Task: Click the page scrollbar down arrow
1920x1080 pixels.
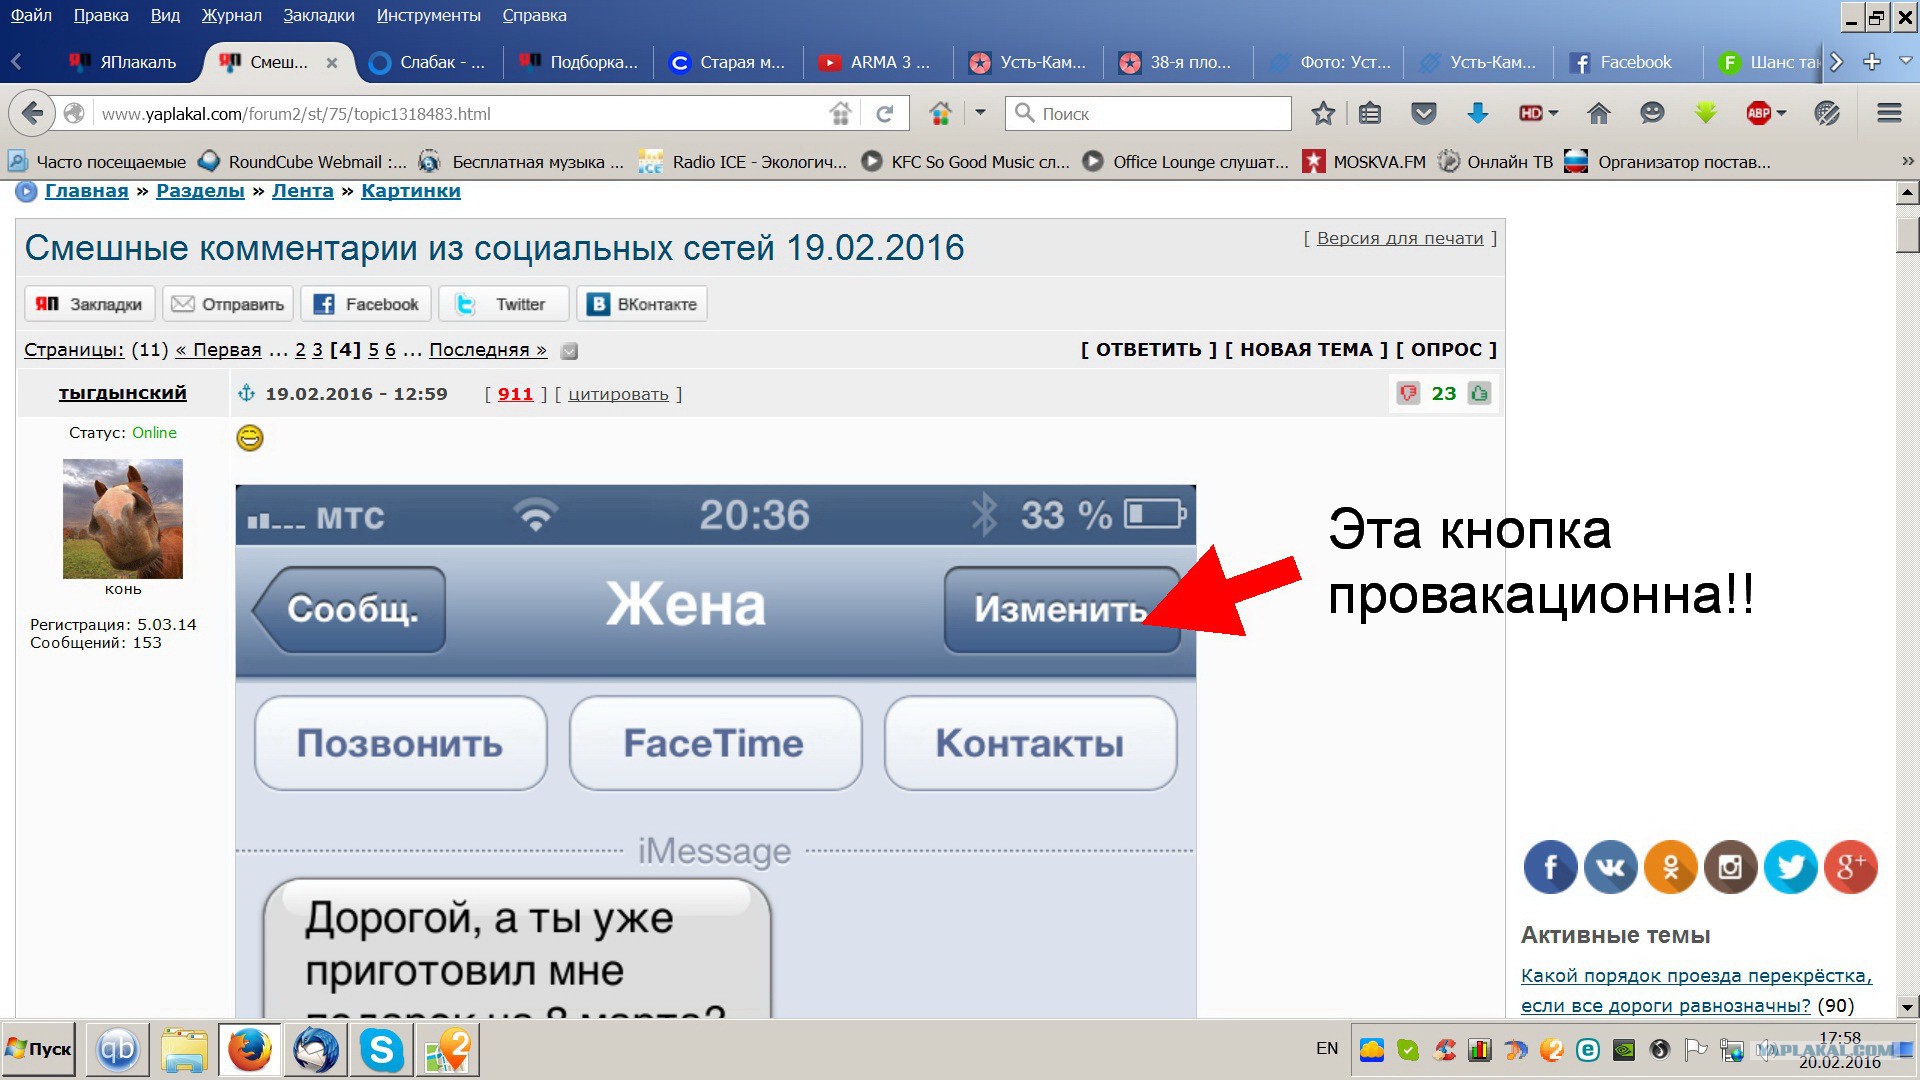Action: (x=1907, y=1007)
